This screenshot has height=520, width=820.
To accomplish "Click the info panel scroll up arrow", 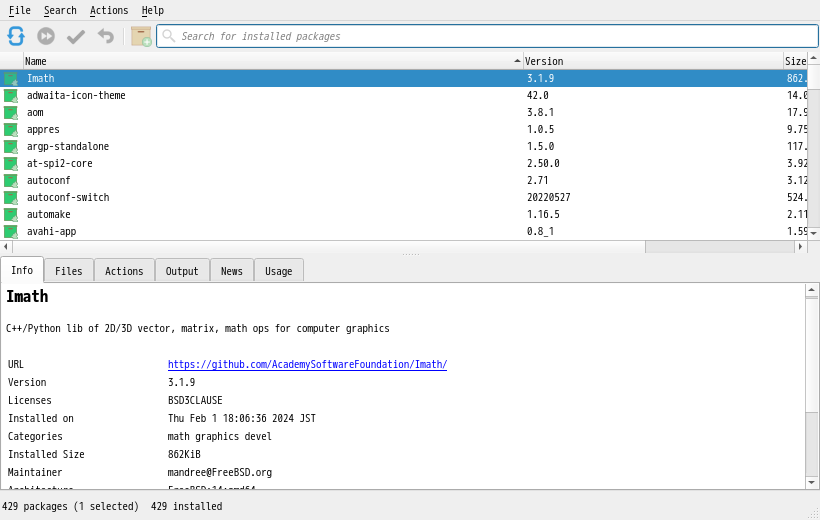I will 812,290.
